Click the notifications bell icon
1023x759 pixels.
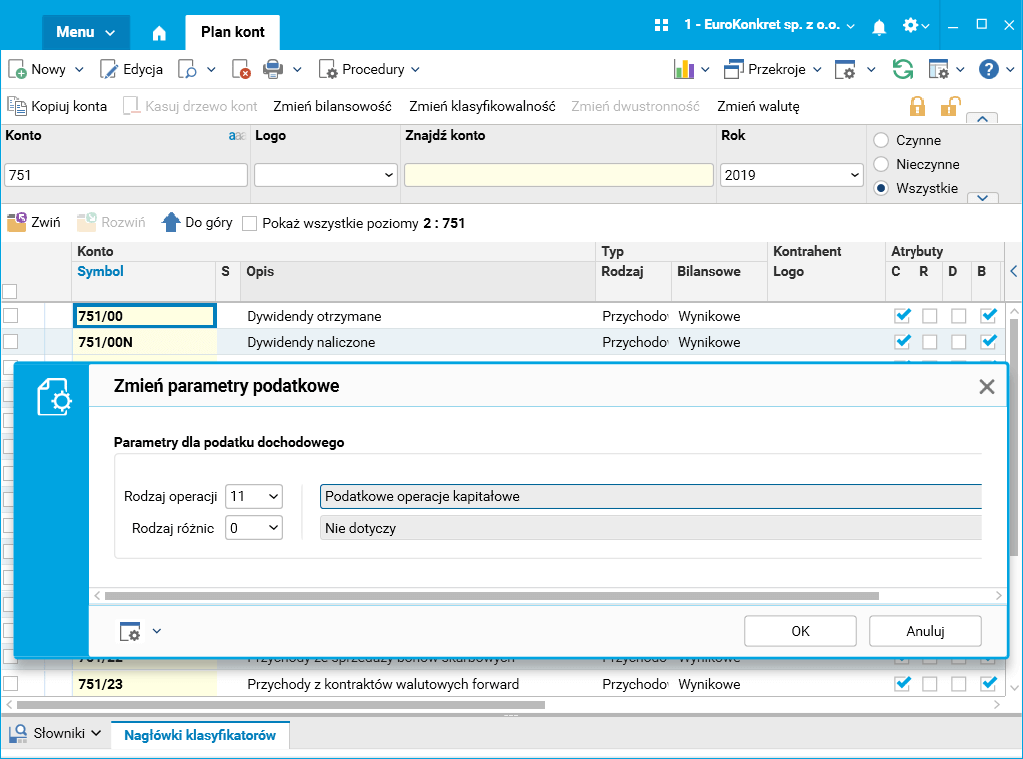[x=879, y=27]
